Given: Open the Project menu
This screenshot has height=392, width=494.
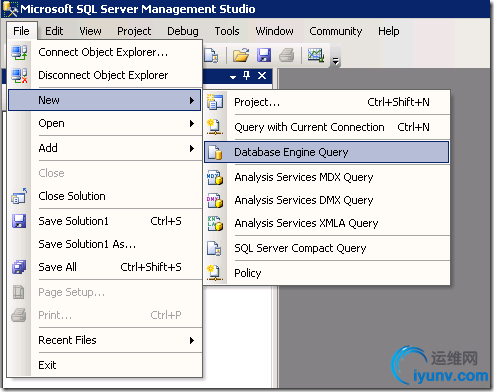Looking at the screenshot, I should [x=134, y=31].
